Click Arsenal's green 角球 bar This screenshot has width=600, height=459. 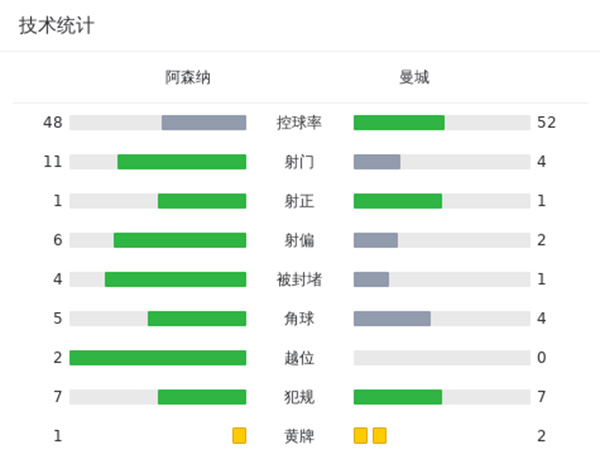point(197,319)
